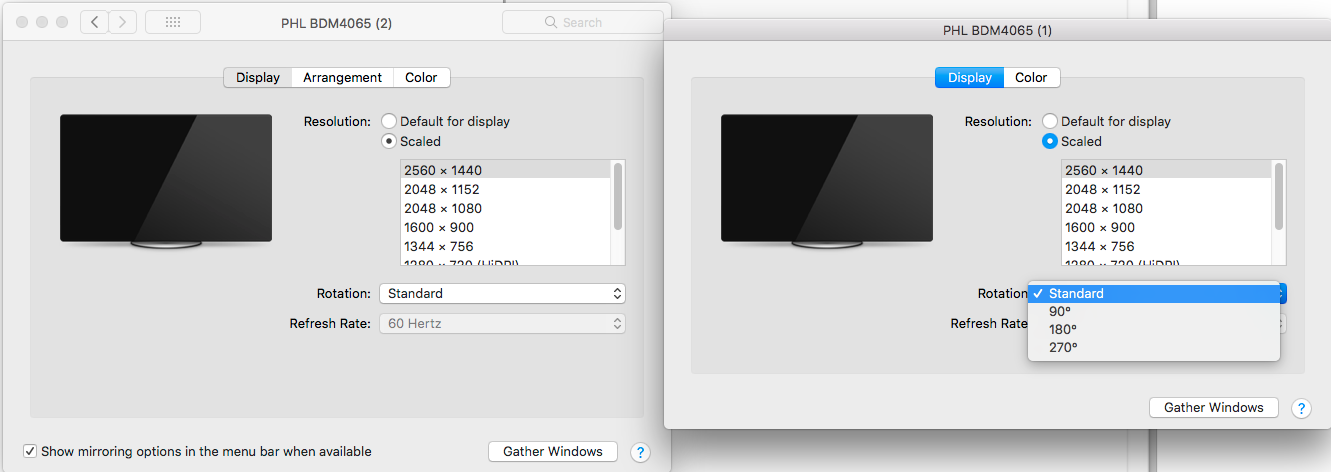Choose 270° rotation option
The width and height of the screenshot is (1331, 472).
pos(1154,347)
